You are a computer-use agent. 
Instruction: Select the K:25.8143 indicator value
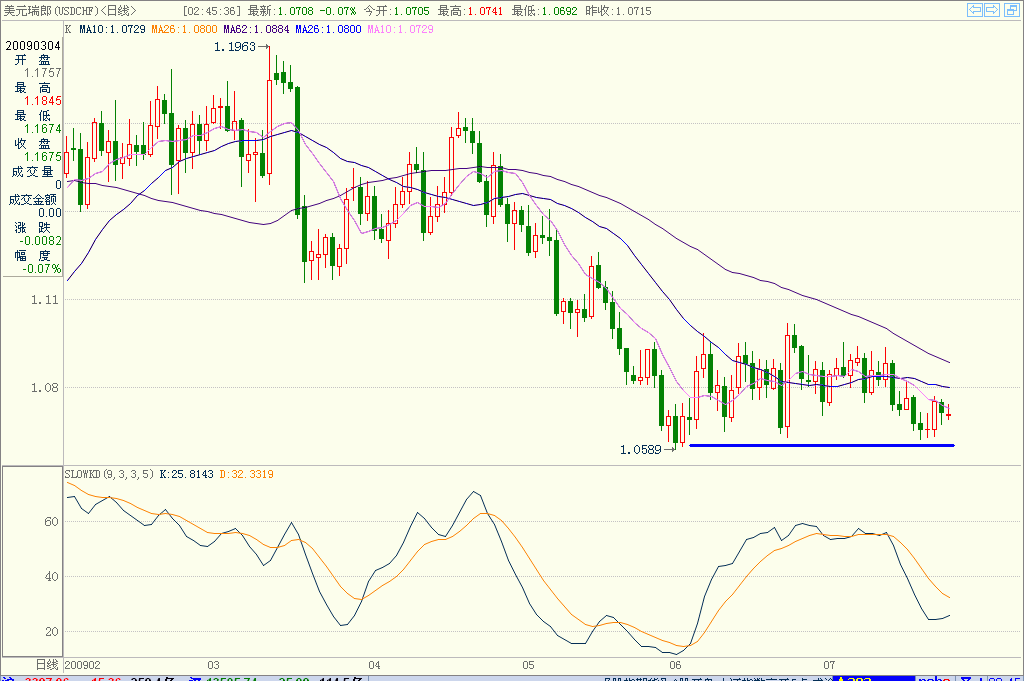point(186,474)
